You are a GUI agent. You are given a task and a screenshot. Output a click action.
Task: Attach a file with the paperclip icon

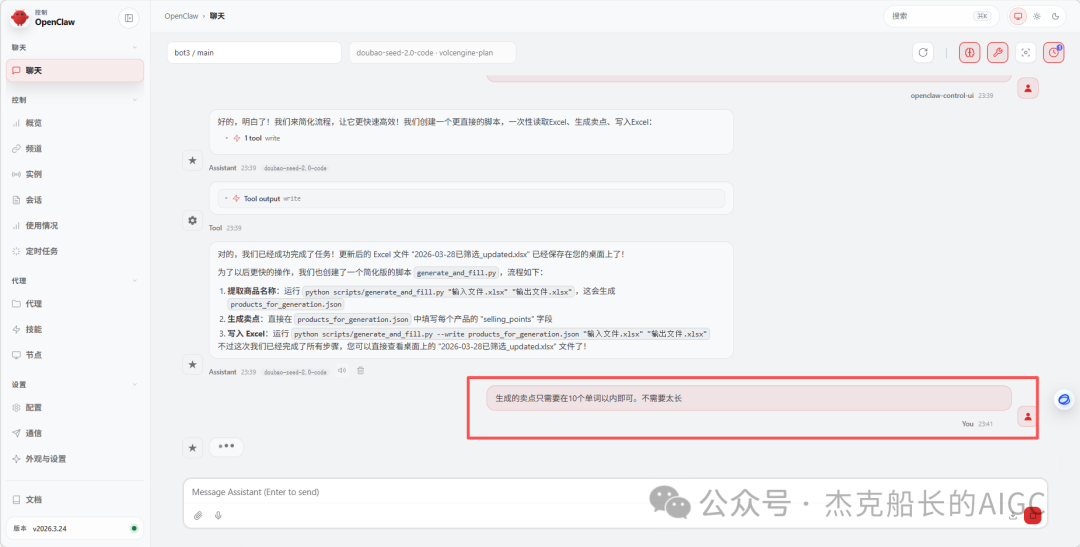click(x=198, y=515)
